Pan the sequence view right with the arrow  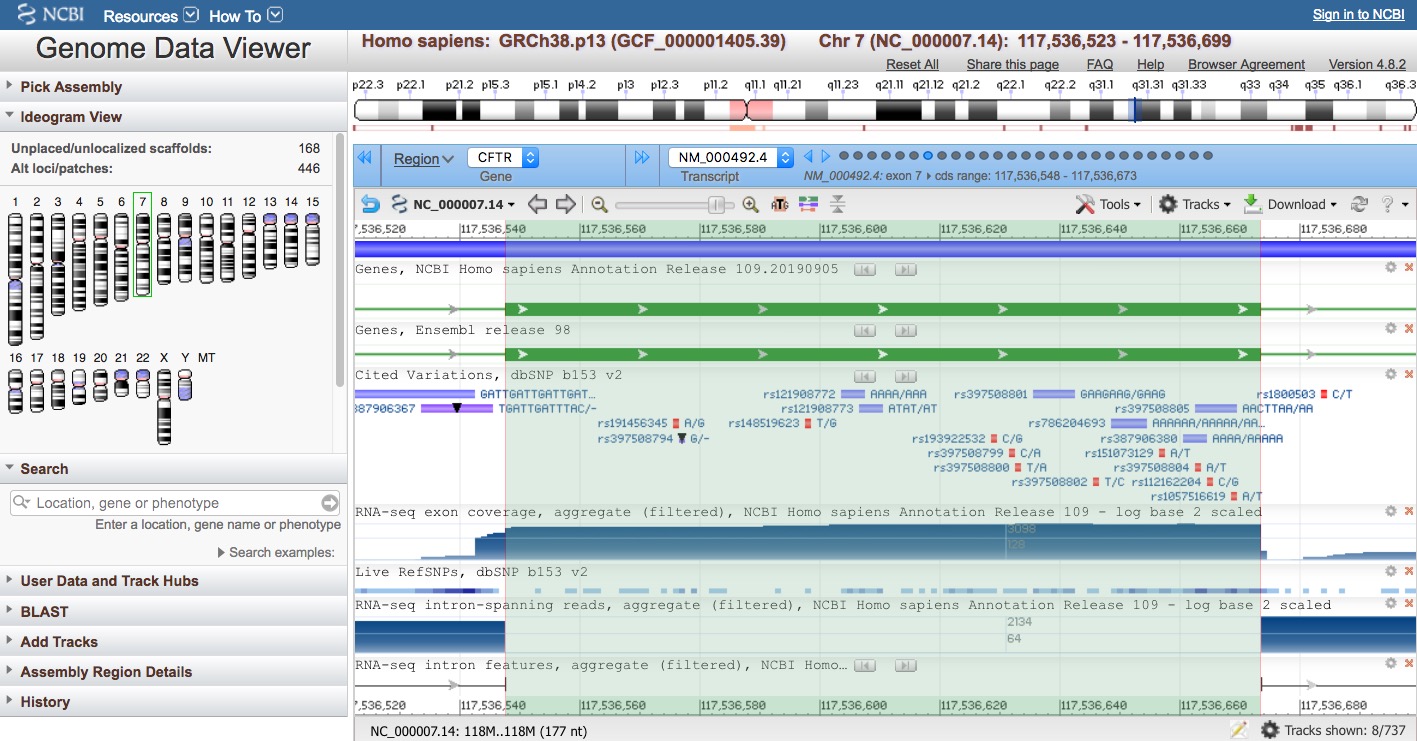(x=566, y=204)
